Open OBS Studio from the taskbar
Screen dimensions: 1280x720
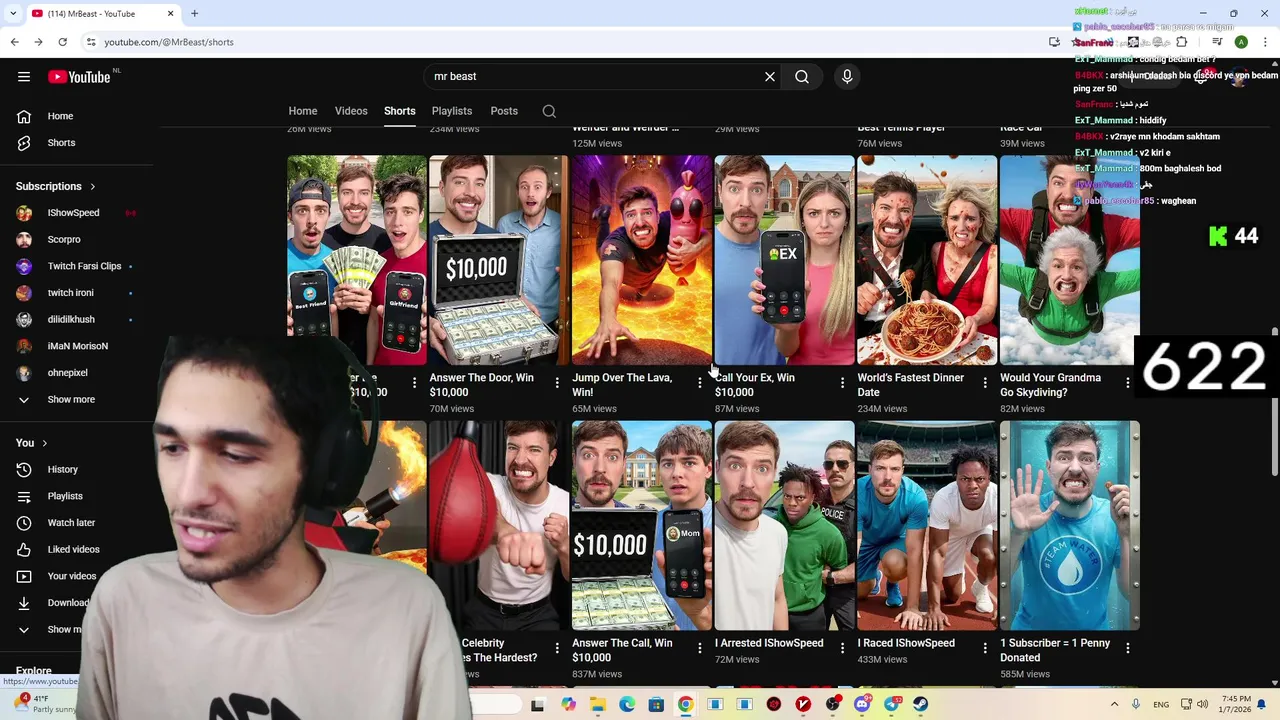pos(832,705)
